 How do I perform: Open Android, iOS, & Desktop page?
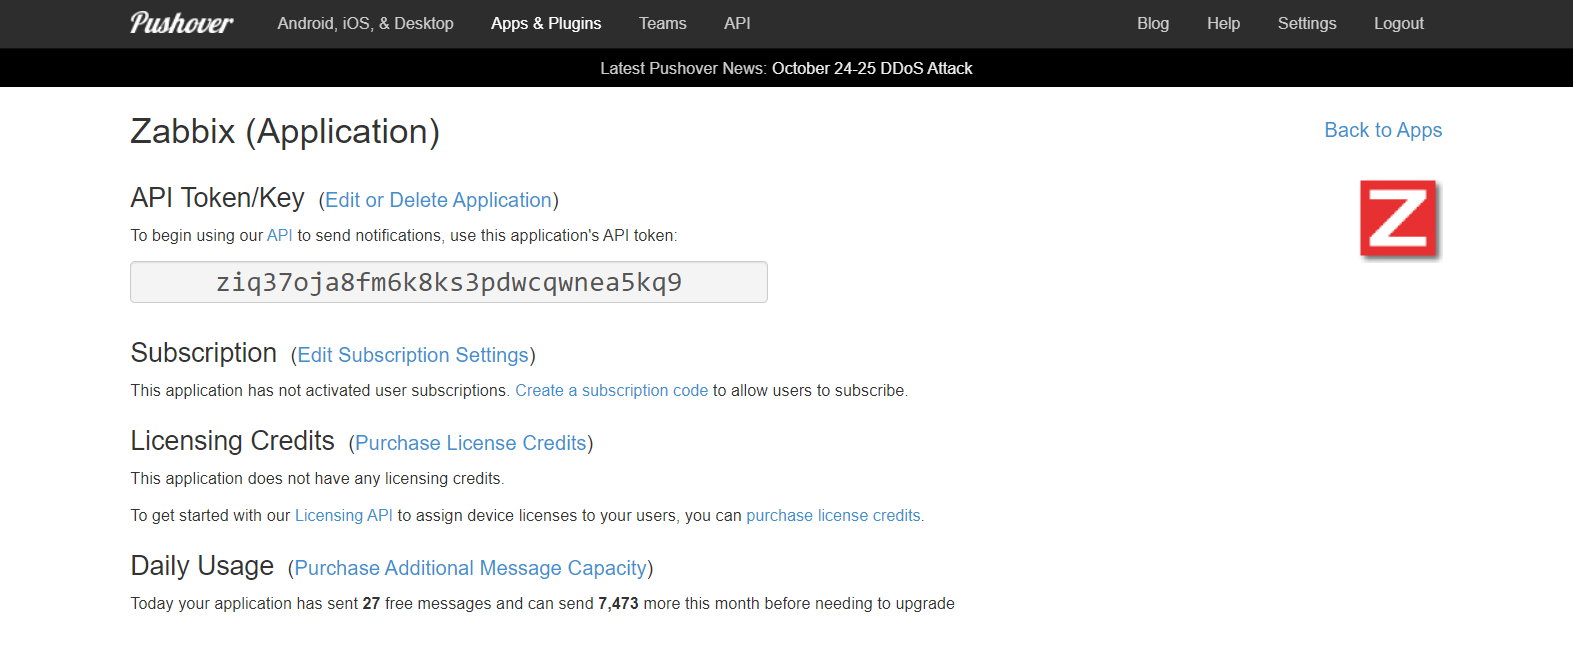365,23
